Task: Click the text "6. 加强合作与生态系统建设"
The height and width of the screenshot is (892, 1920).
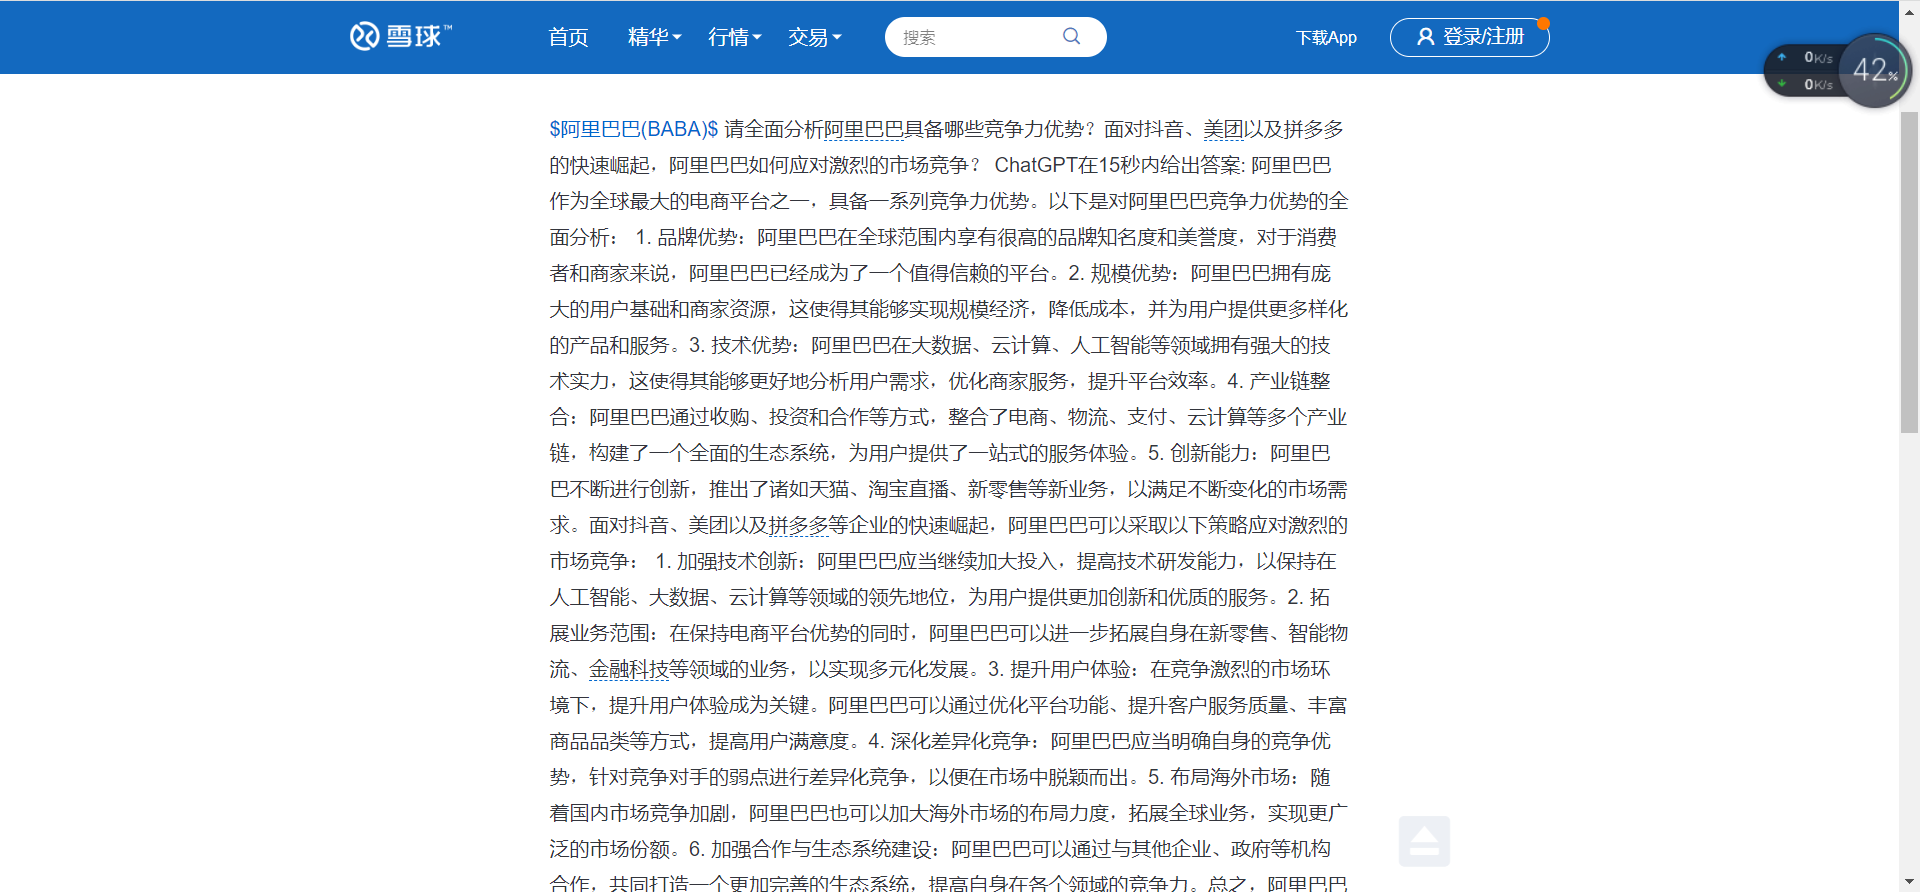Action: tap(812, 849)
